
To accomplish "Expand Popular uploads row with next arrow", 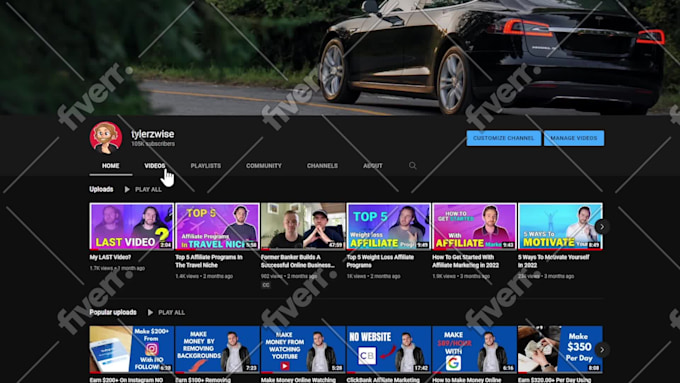I will (602, 349).
